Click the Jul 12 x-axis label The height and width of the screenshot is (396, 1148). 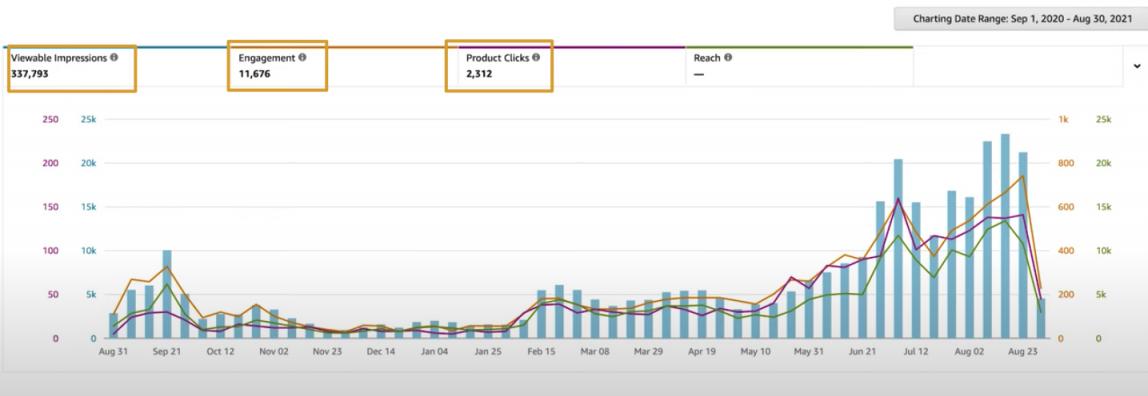pos(915,351)
